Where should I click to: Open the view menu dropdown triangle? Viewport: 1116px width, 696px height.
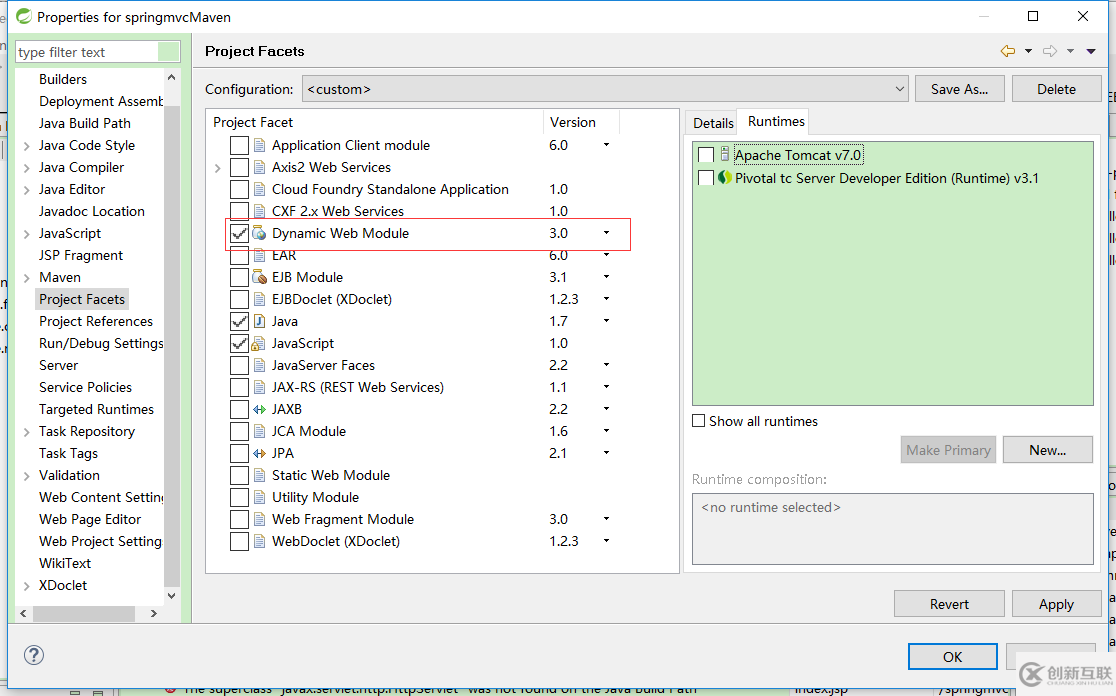(1090, 51)
